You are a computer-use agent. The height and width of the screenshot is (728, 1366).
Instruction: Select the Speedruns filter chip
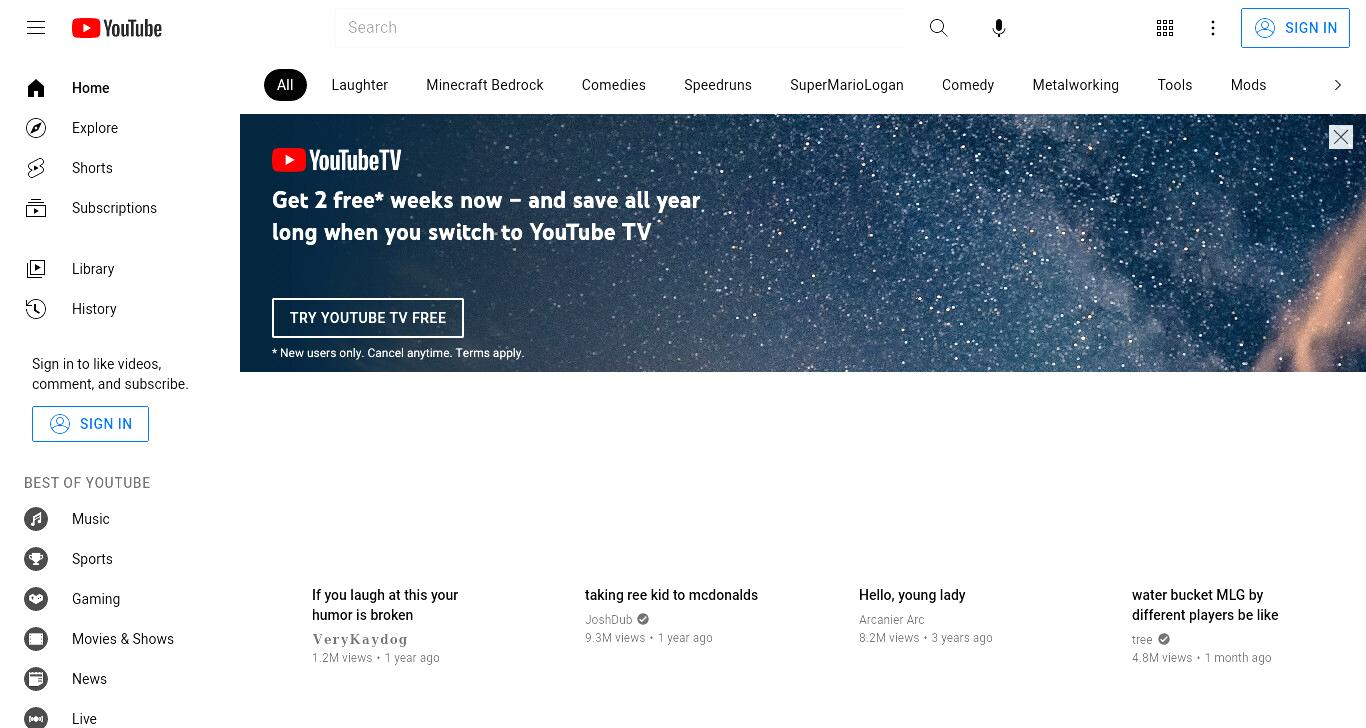click(x=718, y=85)
